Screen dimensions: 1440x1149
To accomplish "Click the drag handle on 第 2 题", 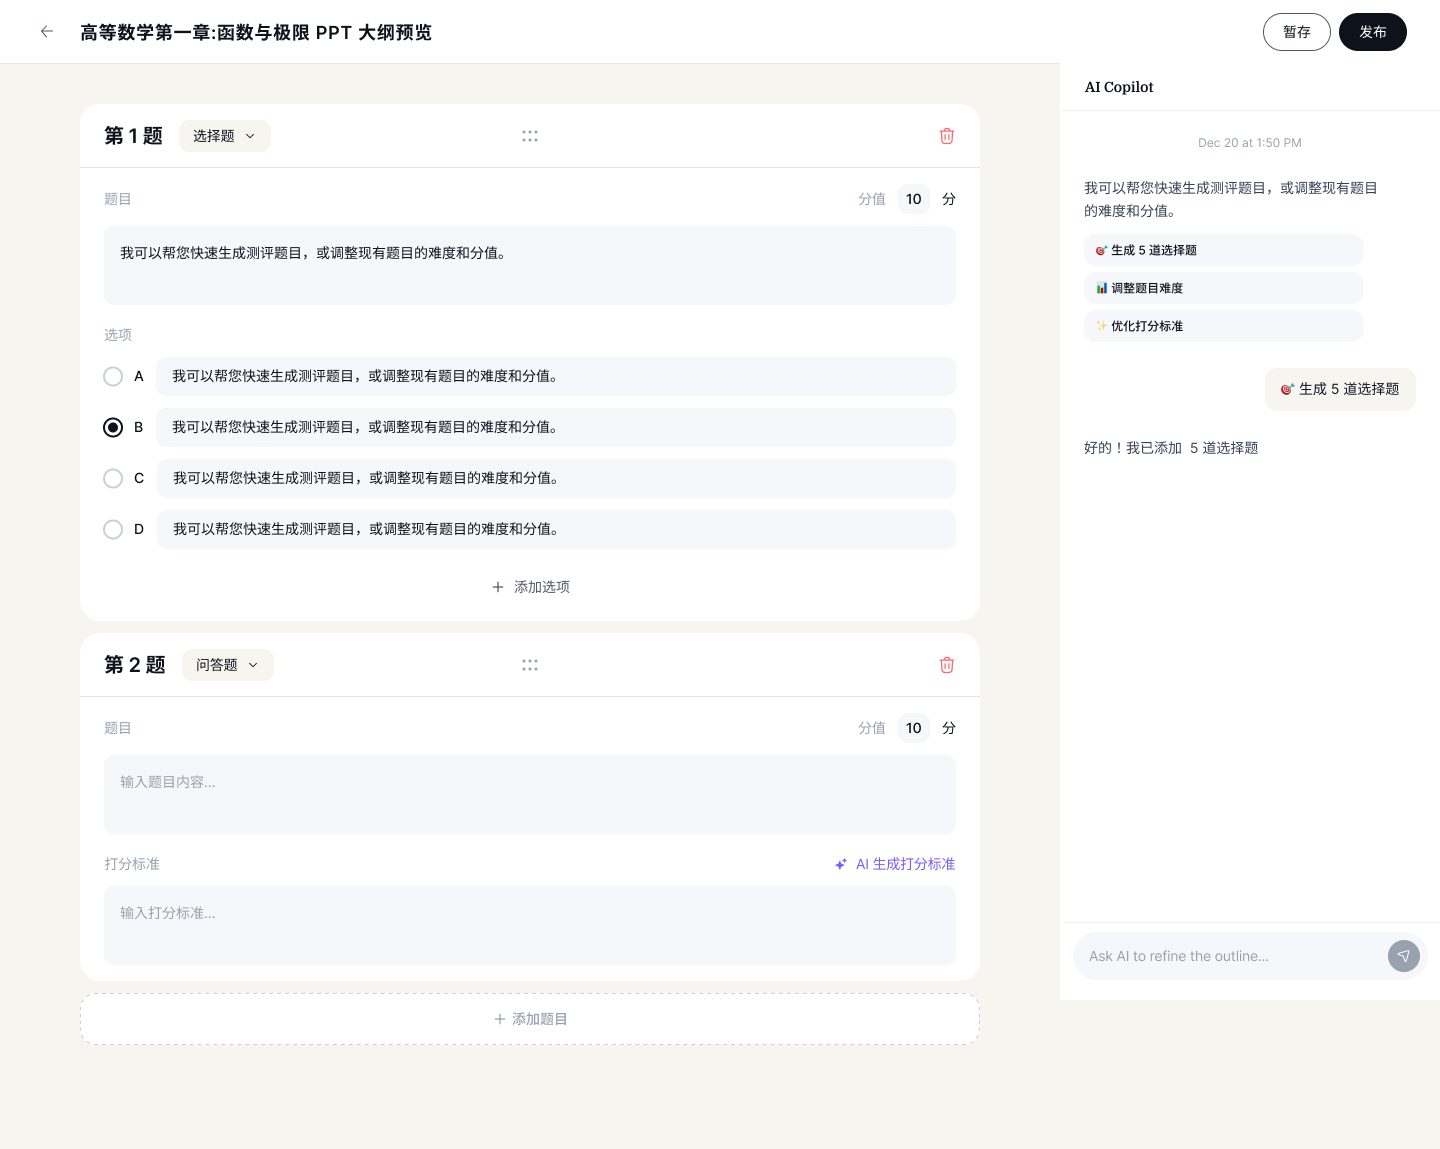I will [530, 664].
